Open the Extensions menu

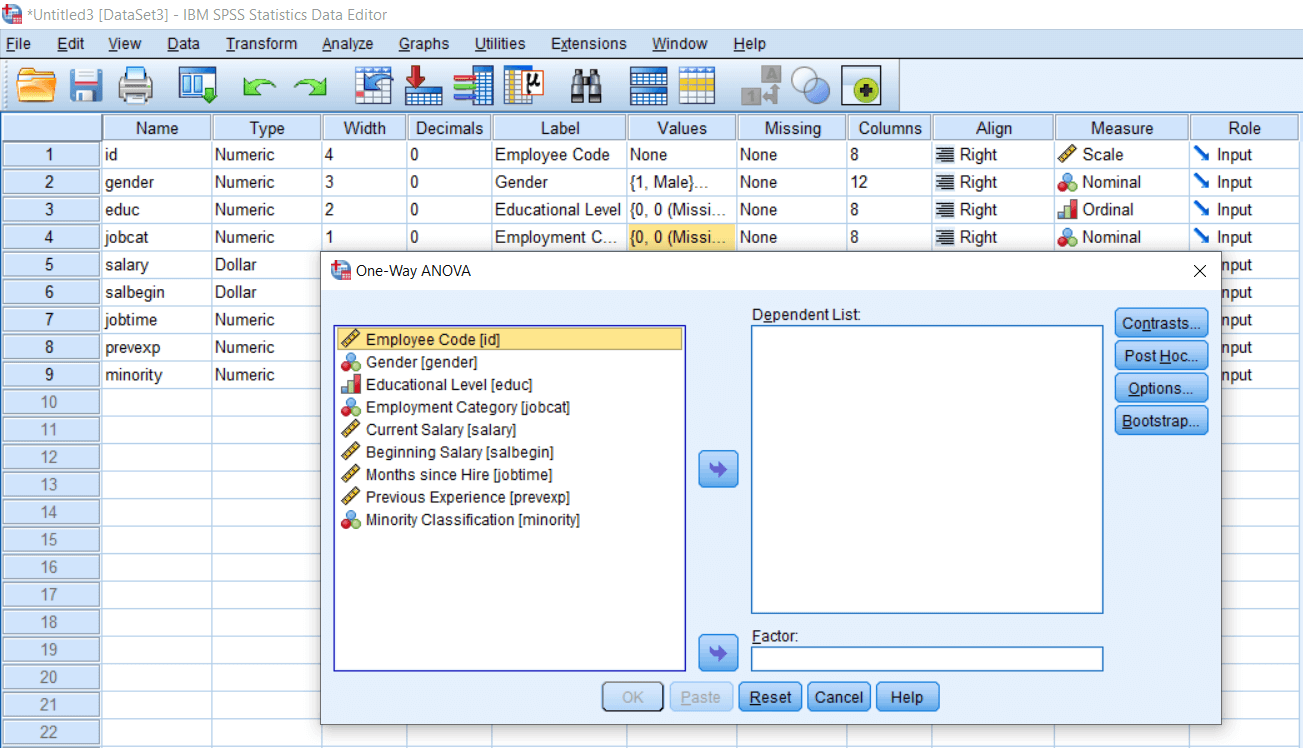click(589, 44)
